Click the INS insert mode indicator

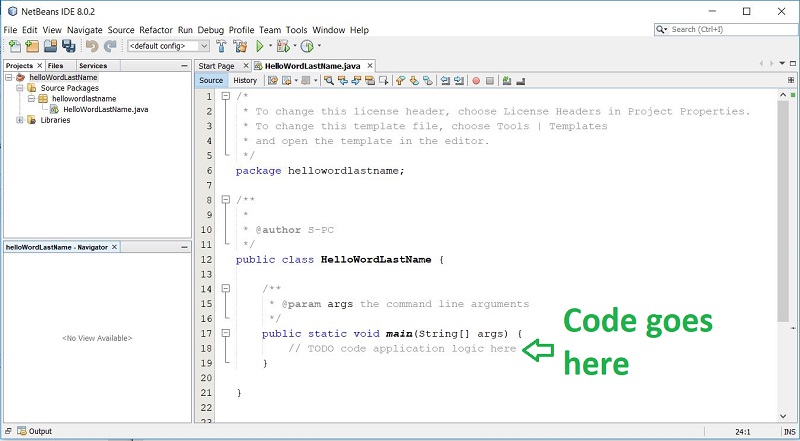tap(789, 431)
